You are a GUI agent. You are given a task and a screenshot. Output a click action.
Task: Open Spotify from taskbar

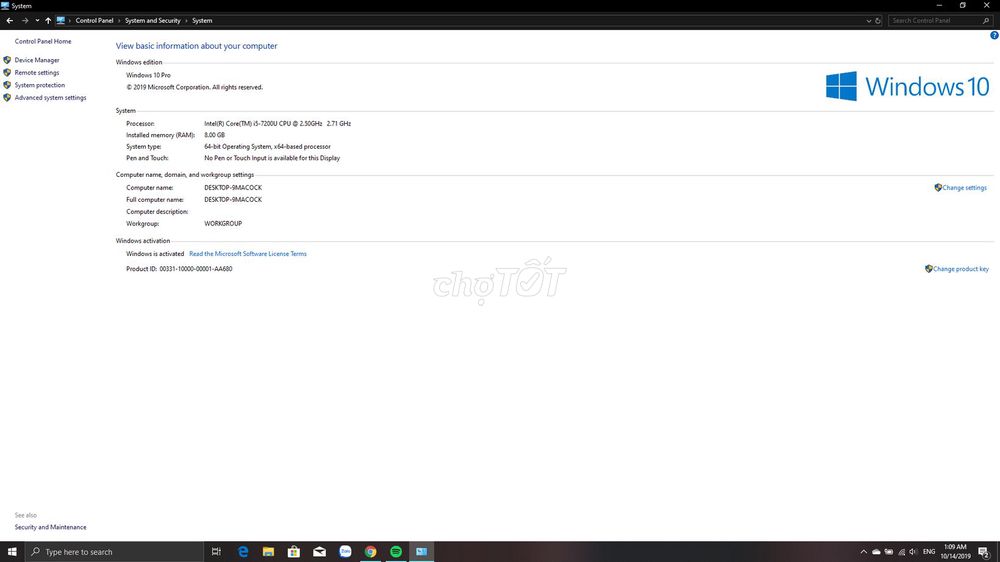396,552
